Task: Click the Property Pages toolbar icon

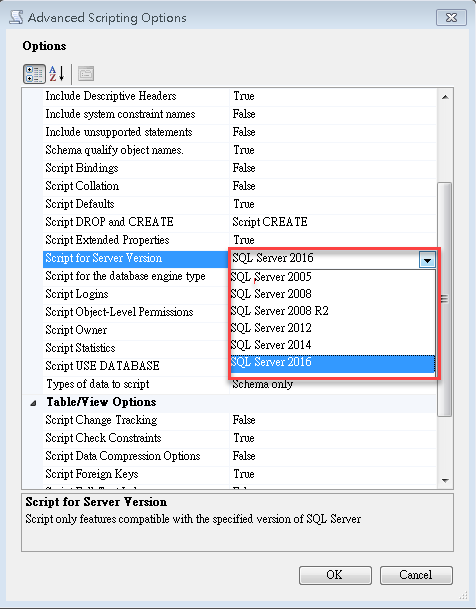Action: pyautogui.click(x=86, y=74)
